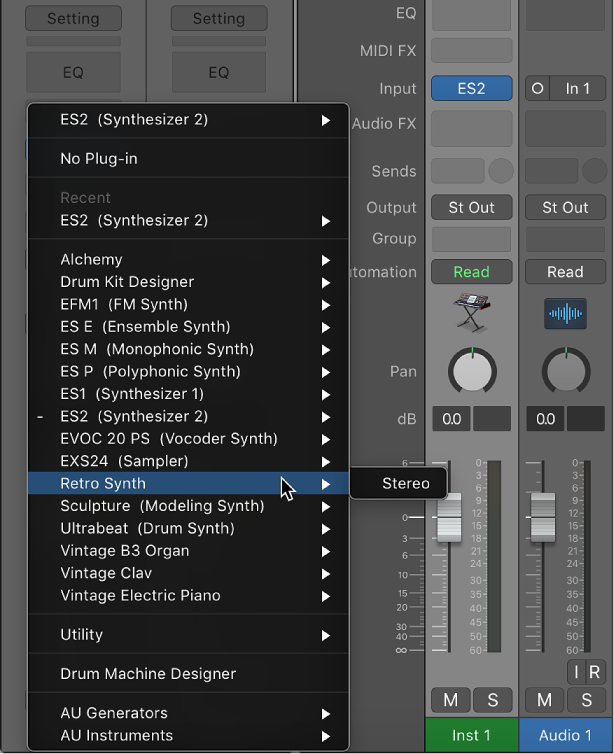Record-enable Audio 1 with the R button
The image size is (614, 754).
tap(594, 673)
